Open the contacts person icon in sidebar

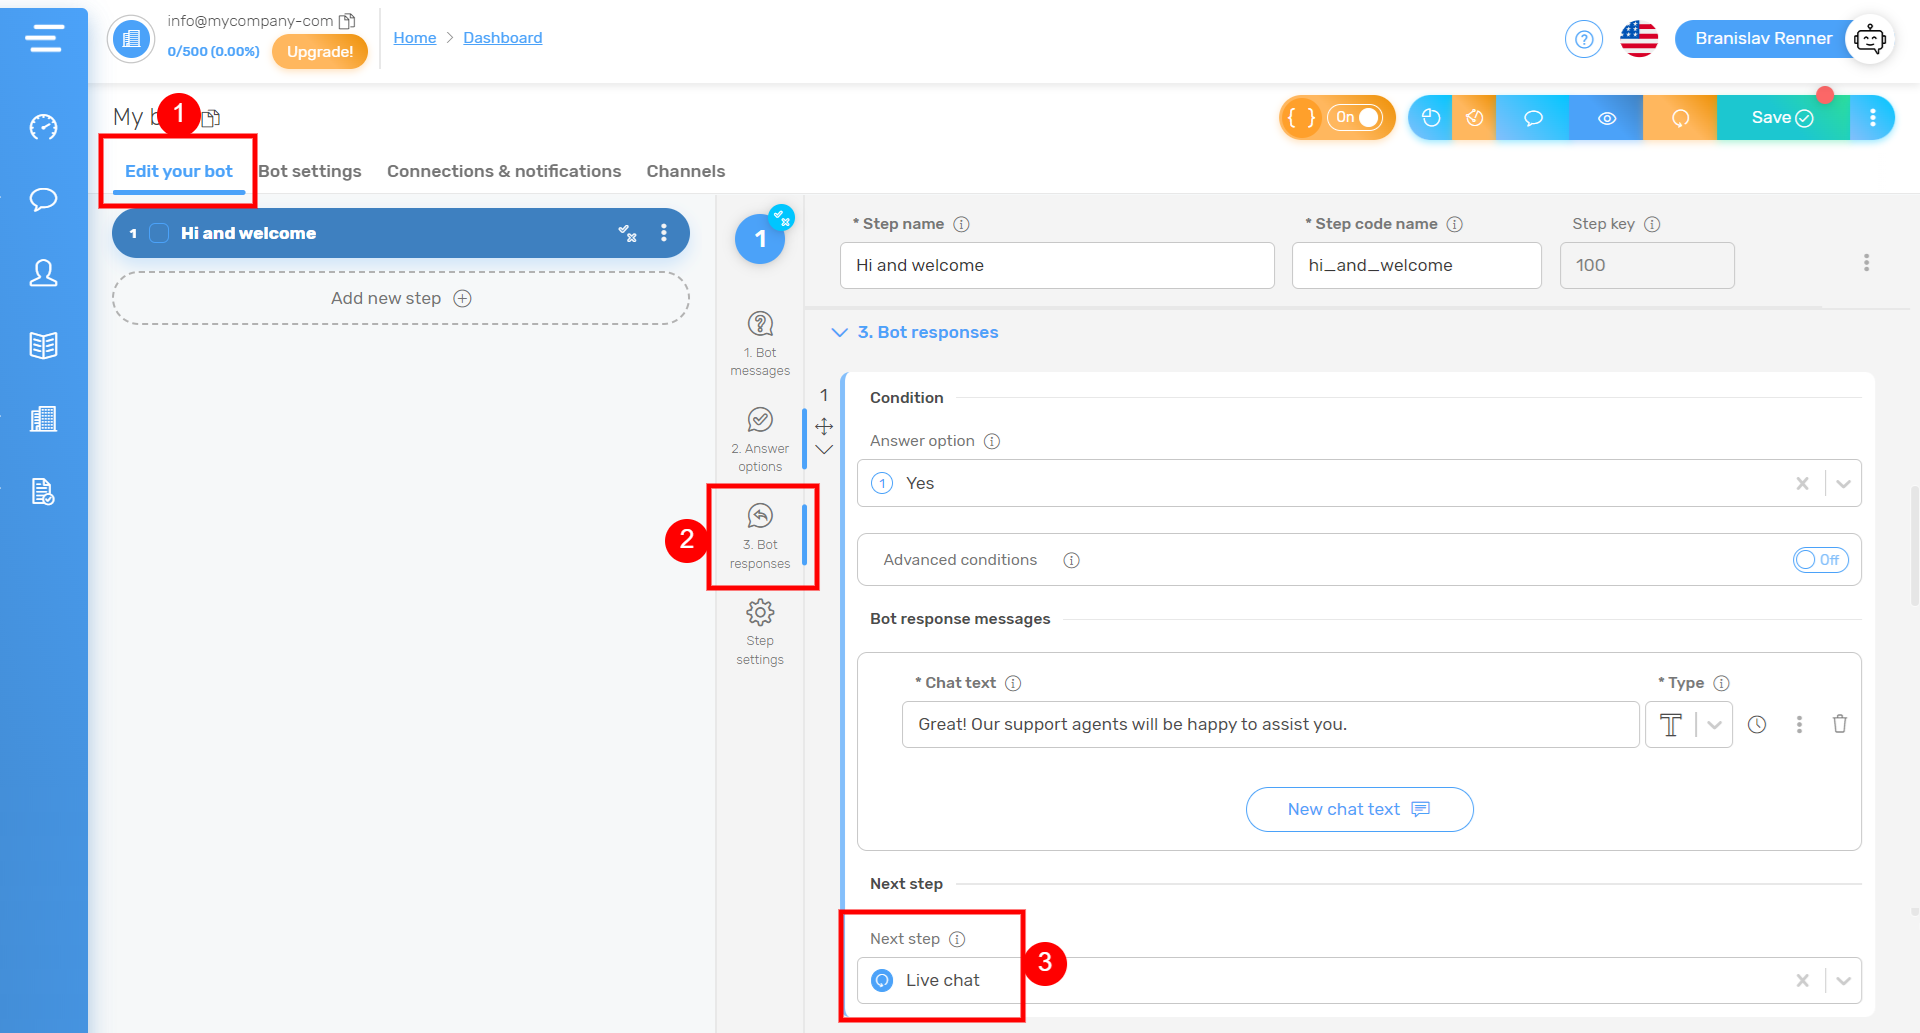(43, 273)
